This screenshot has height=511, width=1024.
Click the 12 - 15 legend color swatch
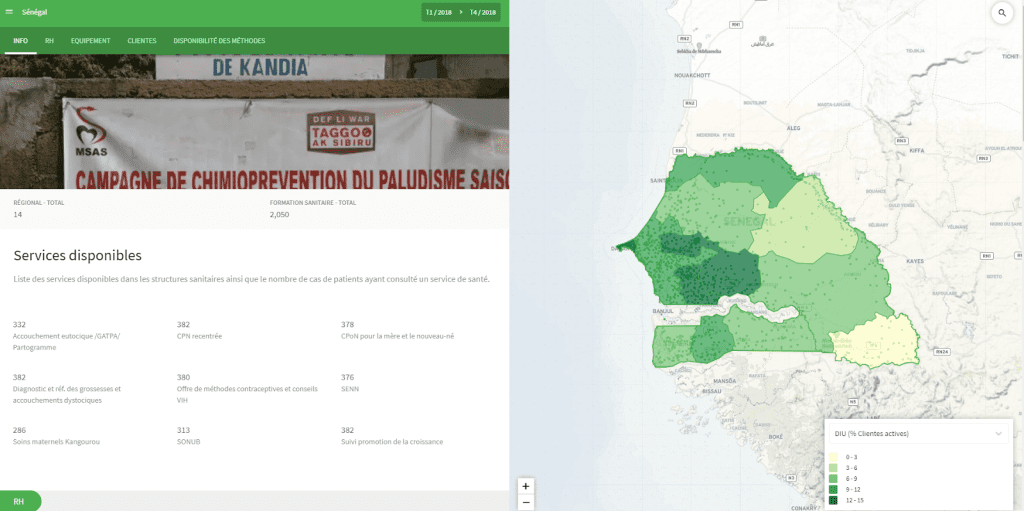pyautogui.click(x=834, y=500)
